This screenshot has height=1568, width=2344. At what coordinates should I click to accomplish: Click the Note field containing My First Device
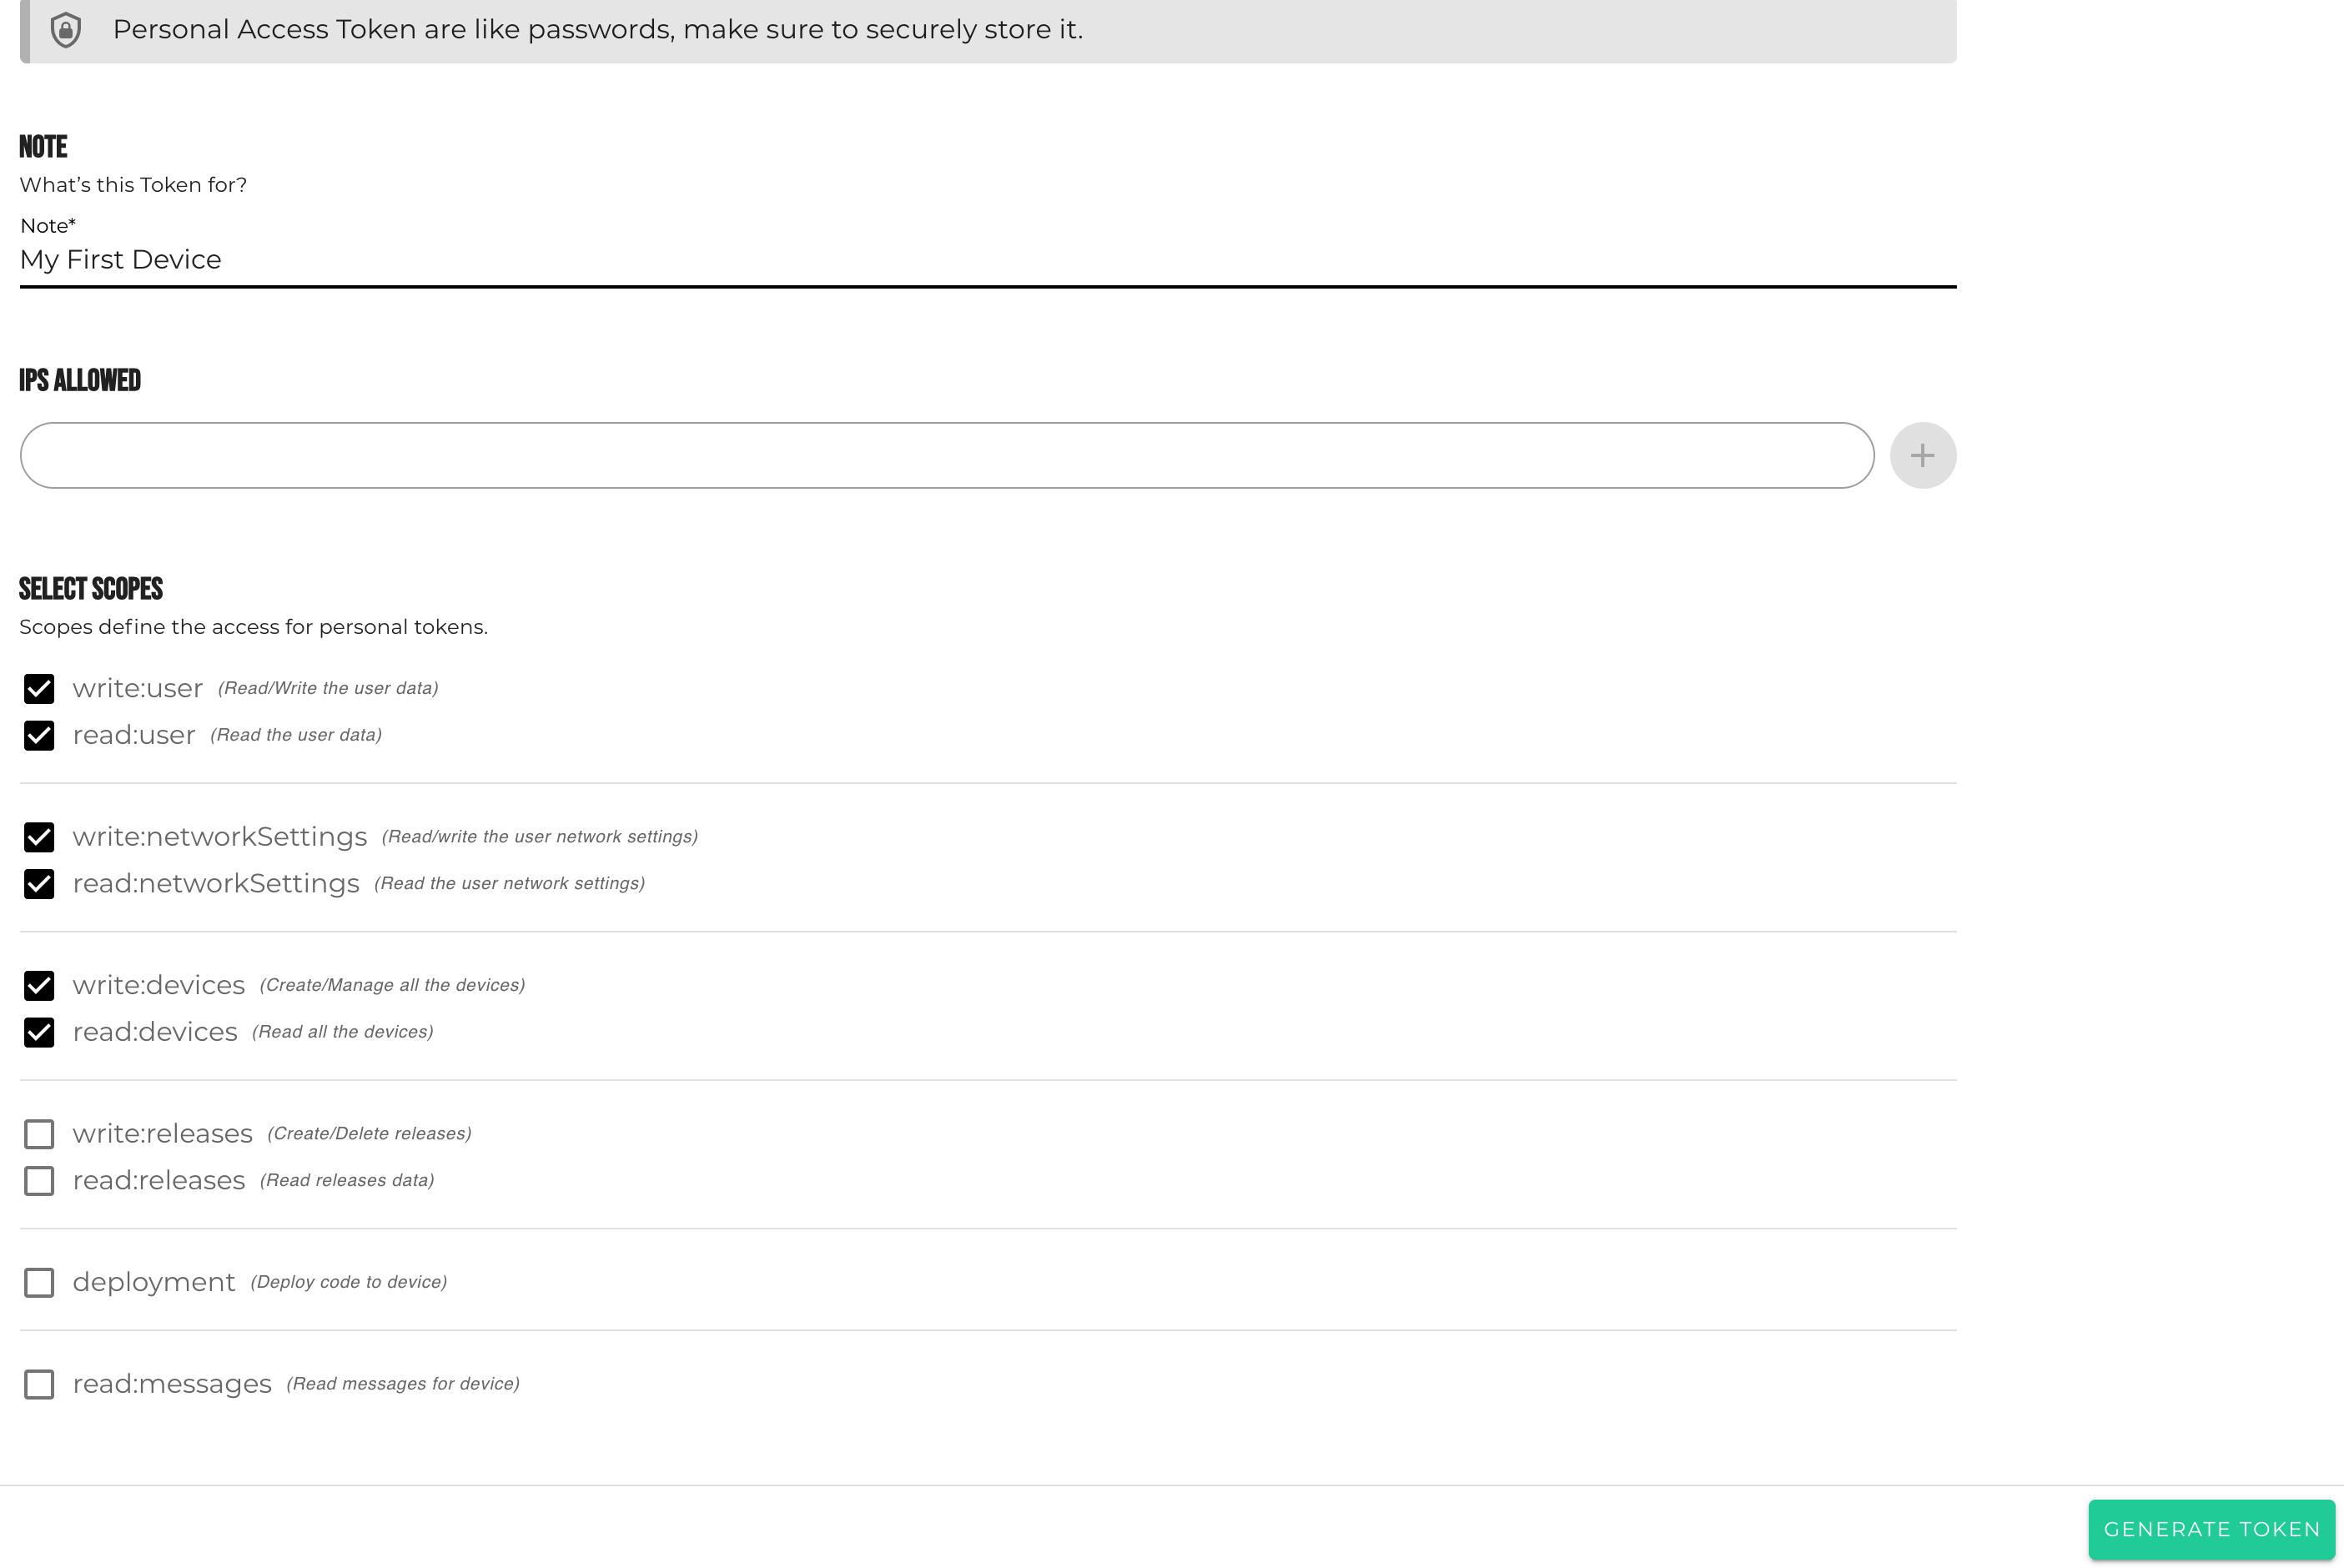coord(986,260)
